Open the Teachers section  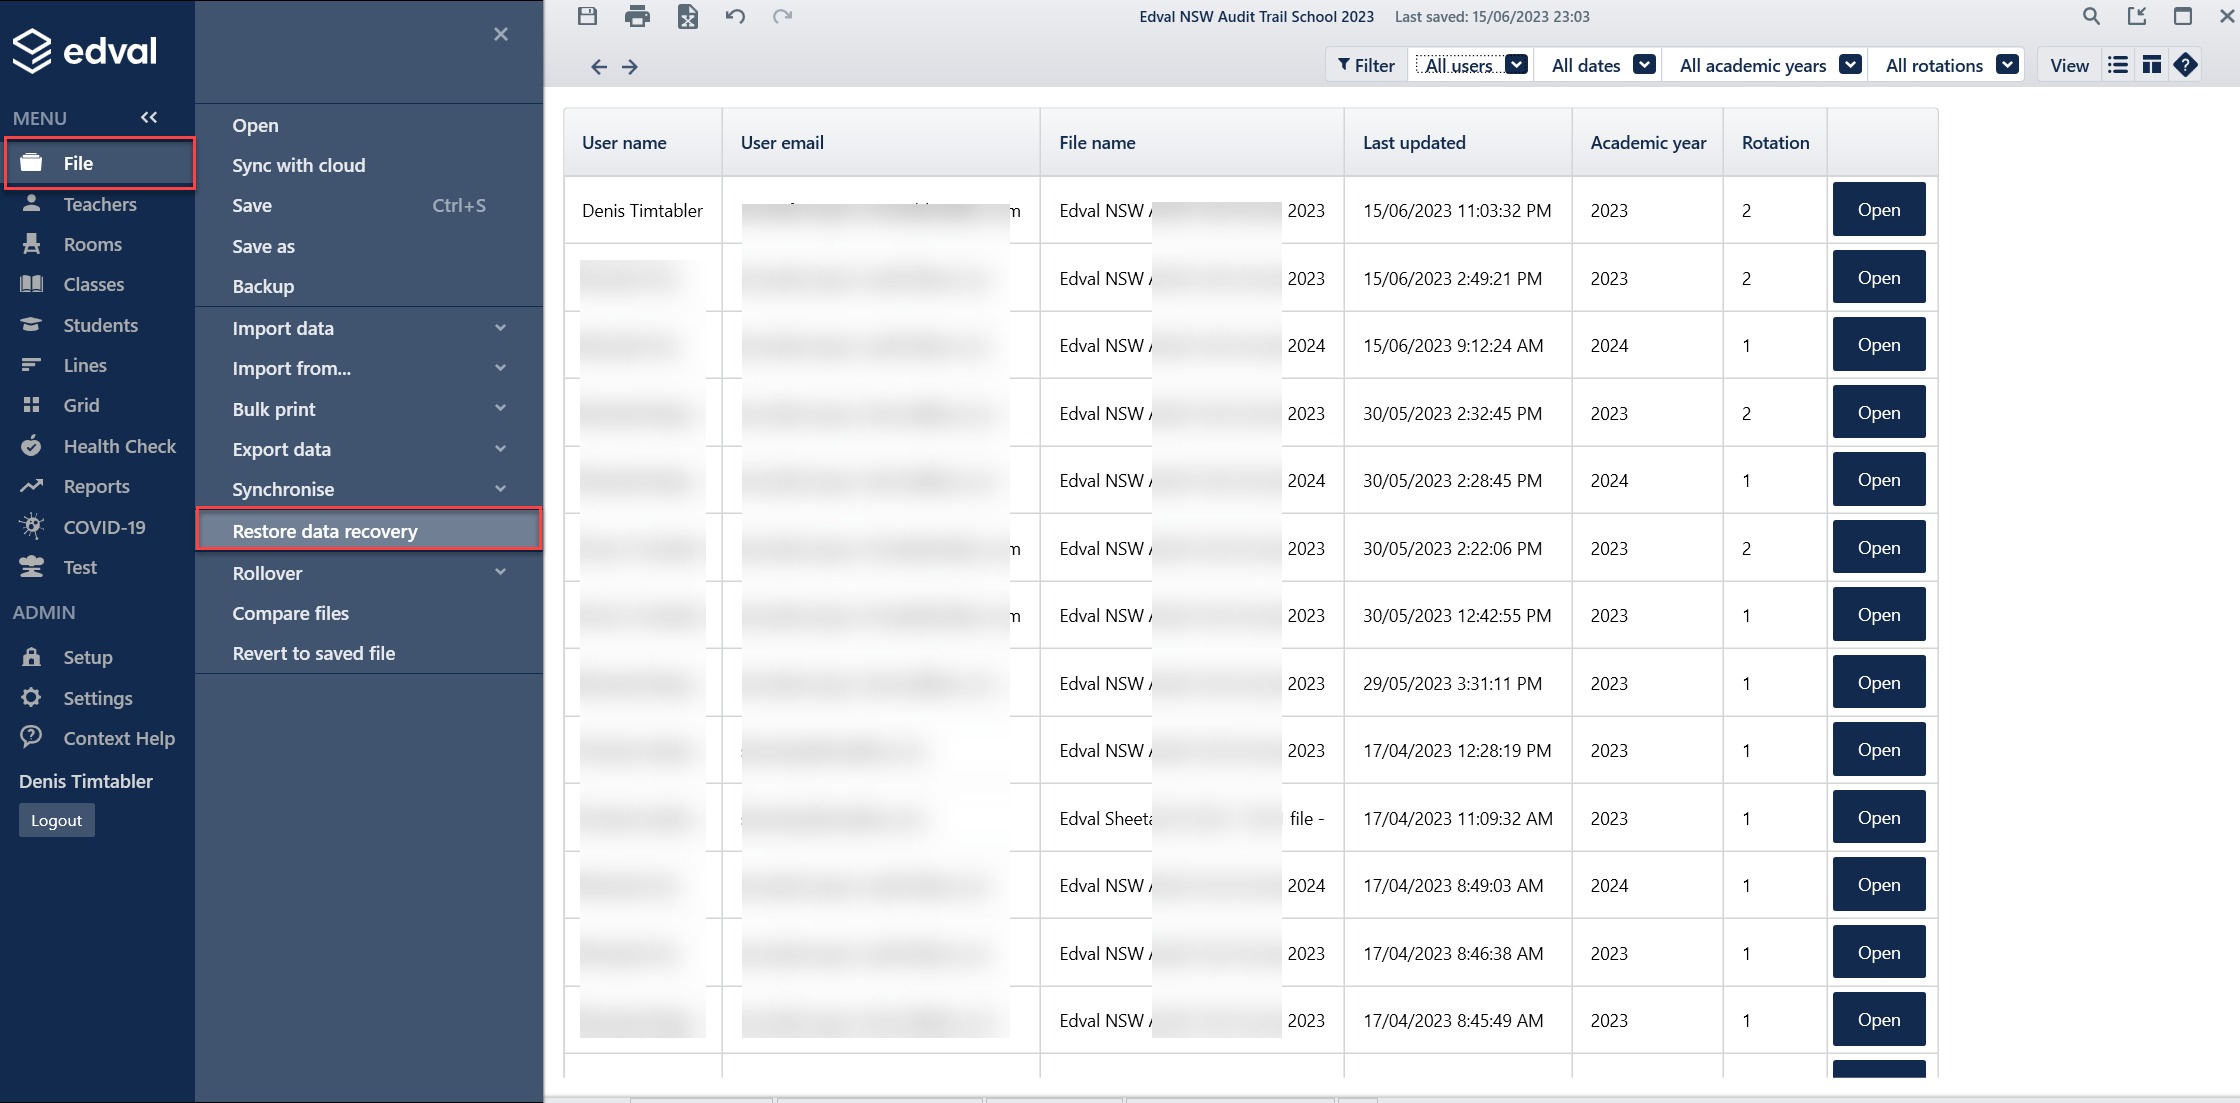99,204
